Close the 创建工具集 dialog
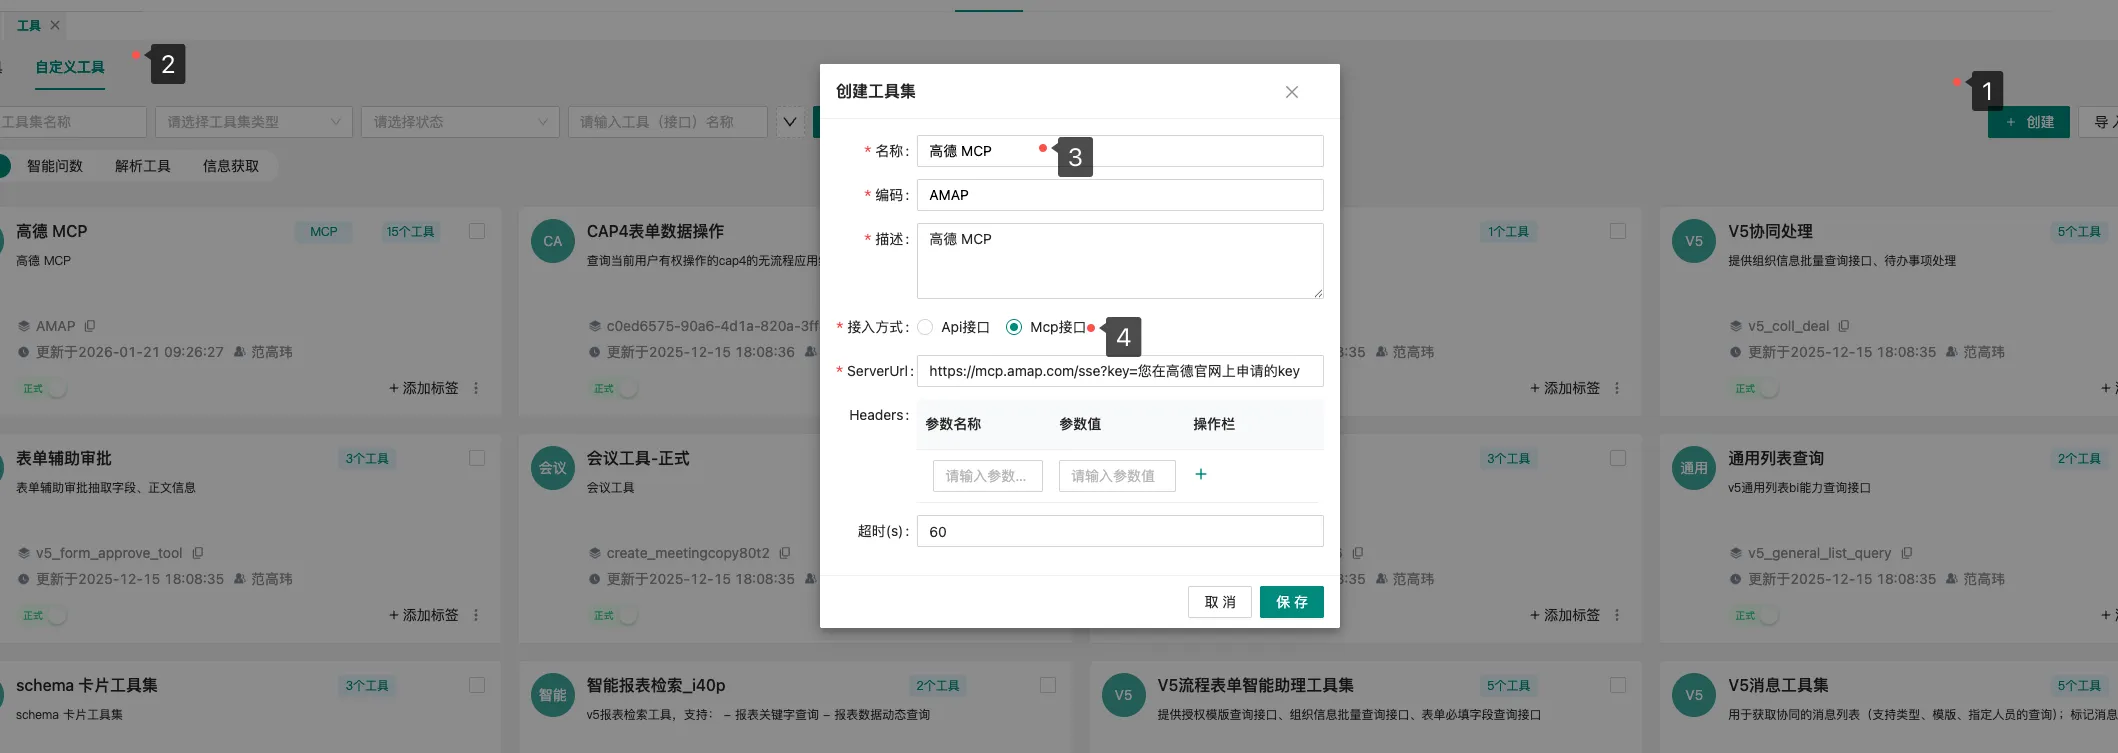Screen dimensions: 2118x753 (x=1292, y=92)
